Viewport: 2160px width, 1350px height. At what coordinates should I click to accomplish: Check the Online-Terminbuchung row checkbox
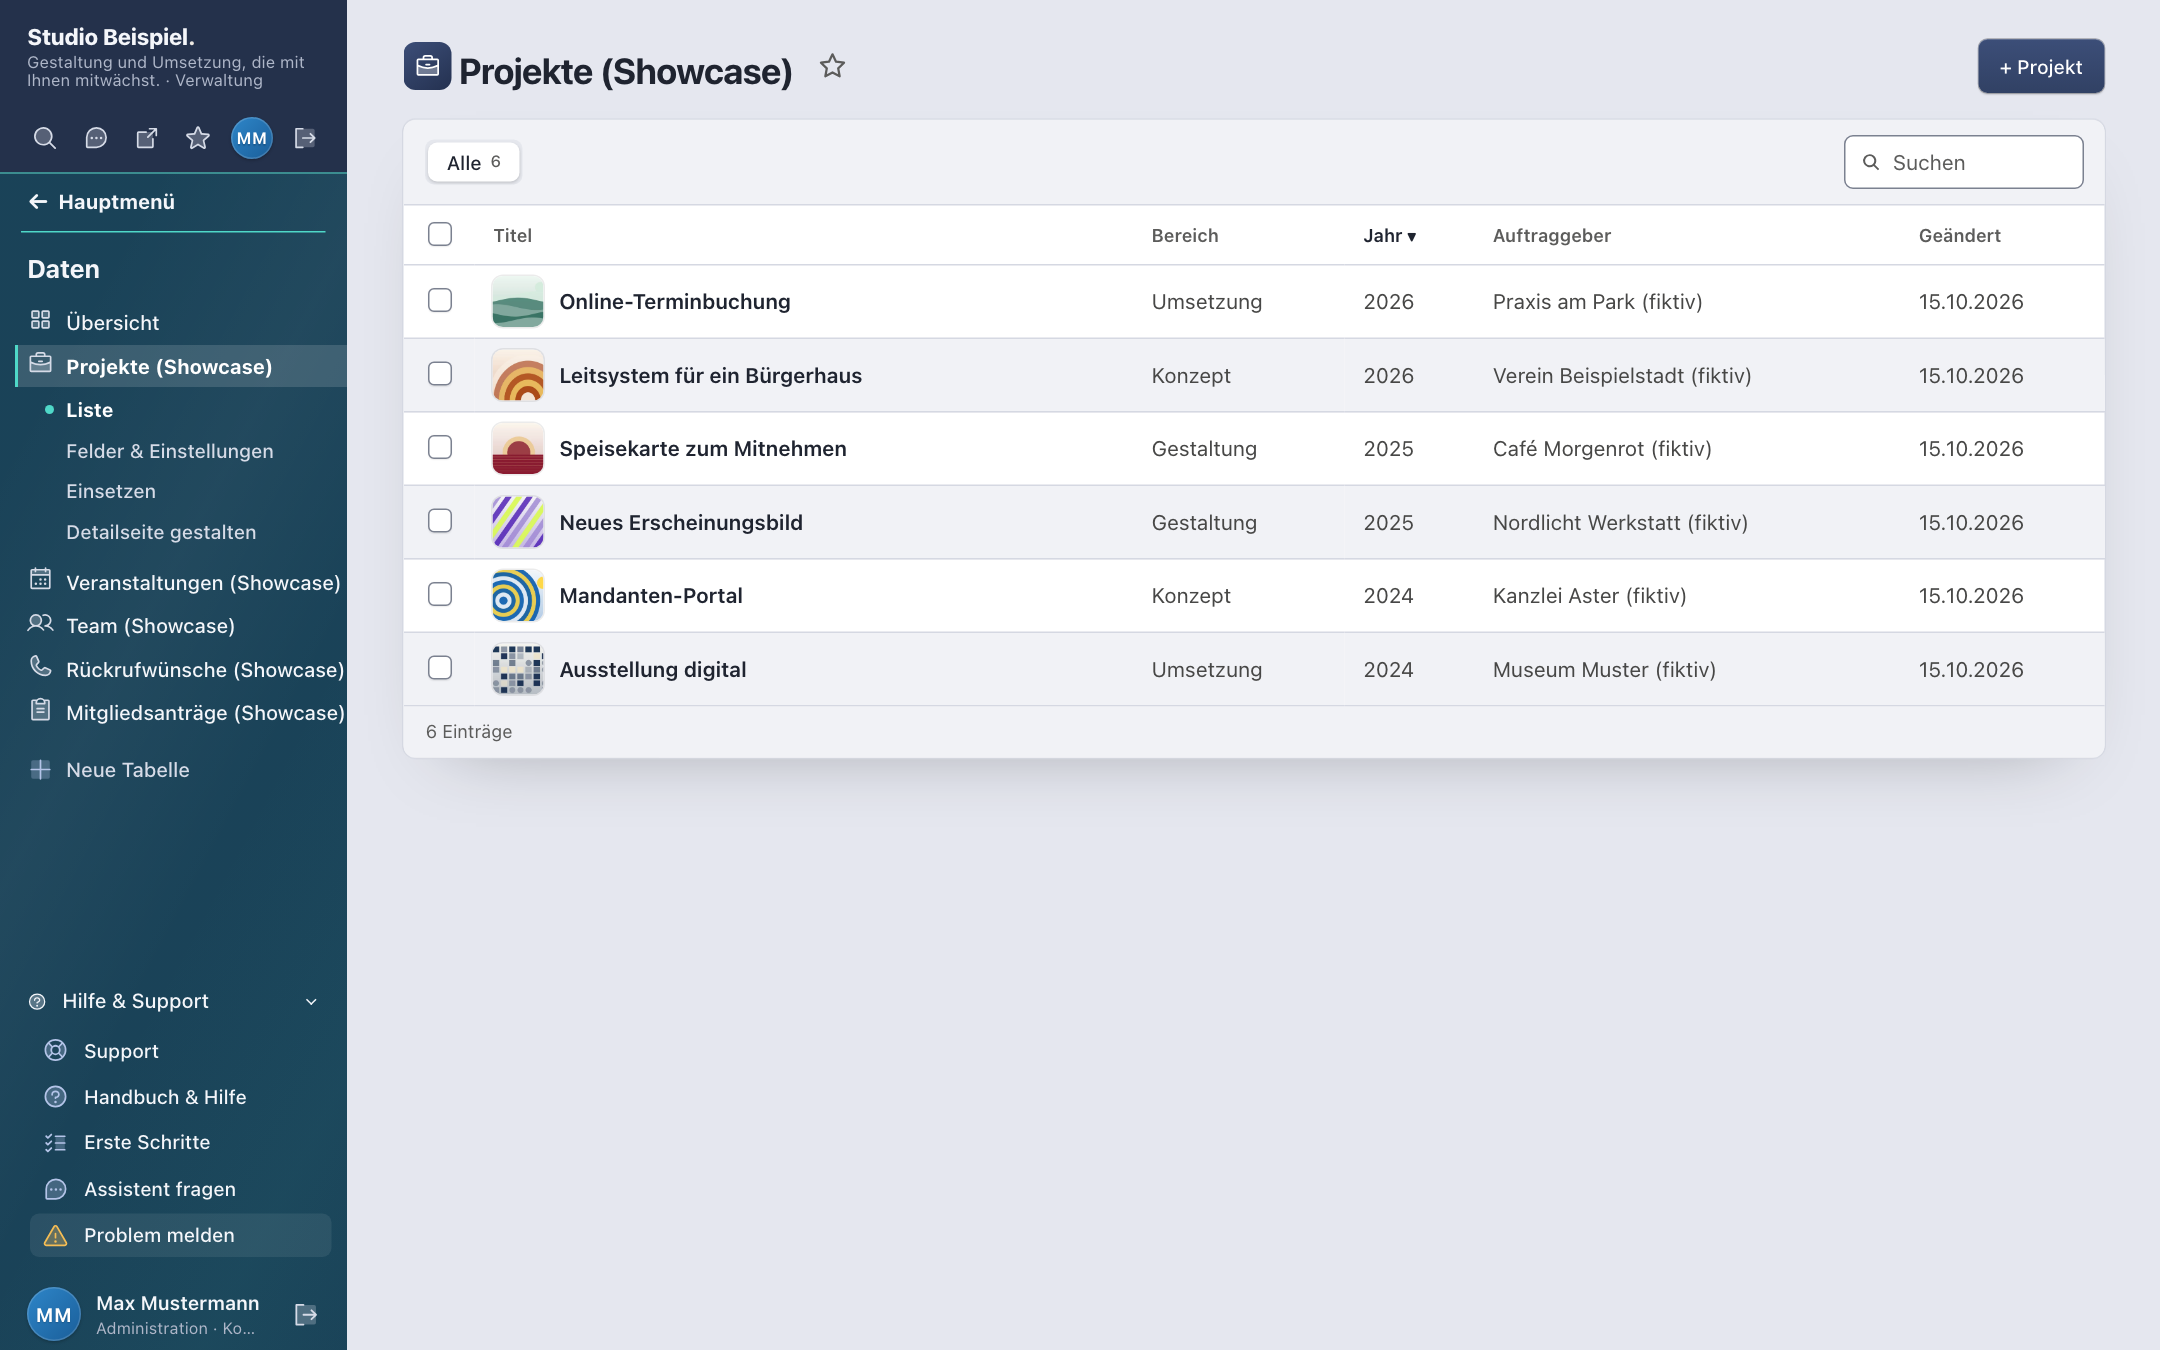click(440, 300)
